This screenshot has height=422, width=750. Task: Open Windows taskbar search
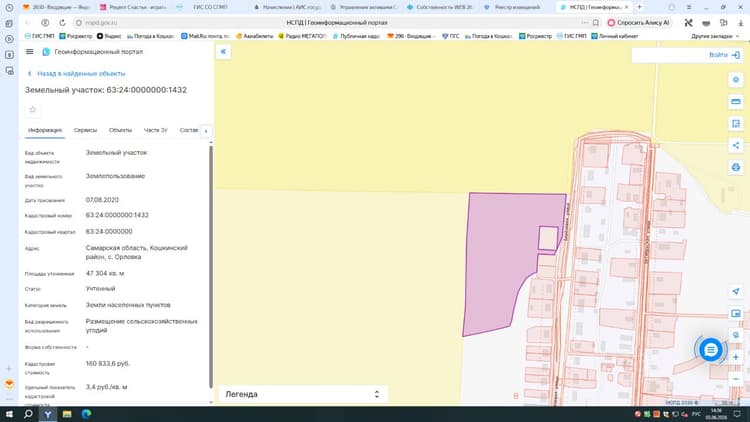point(28,414)
